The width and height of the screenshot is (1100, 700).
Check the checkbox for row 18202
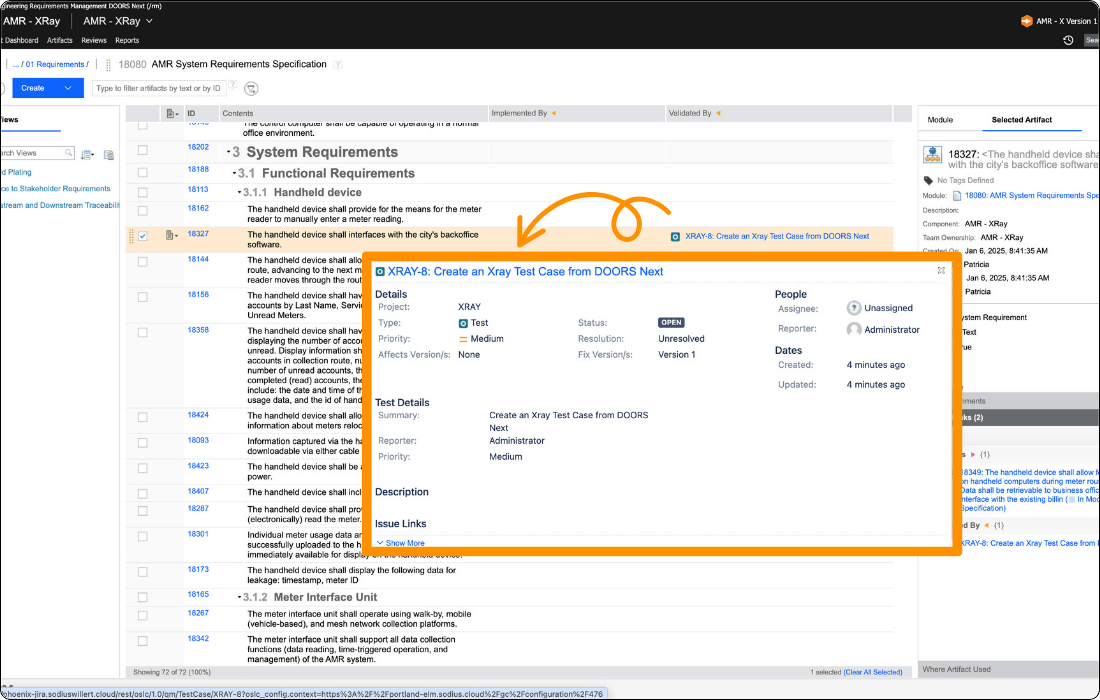[x=143, y=150]
